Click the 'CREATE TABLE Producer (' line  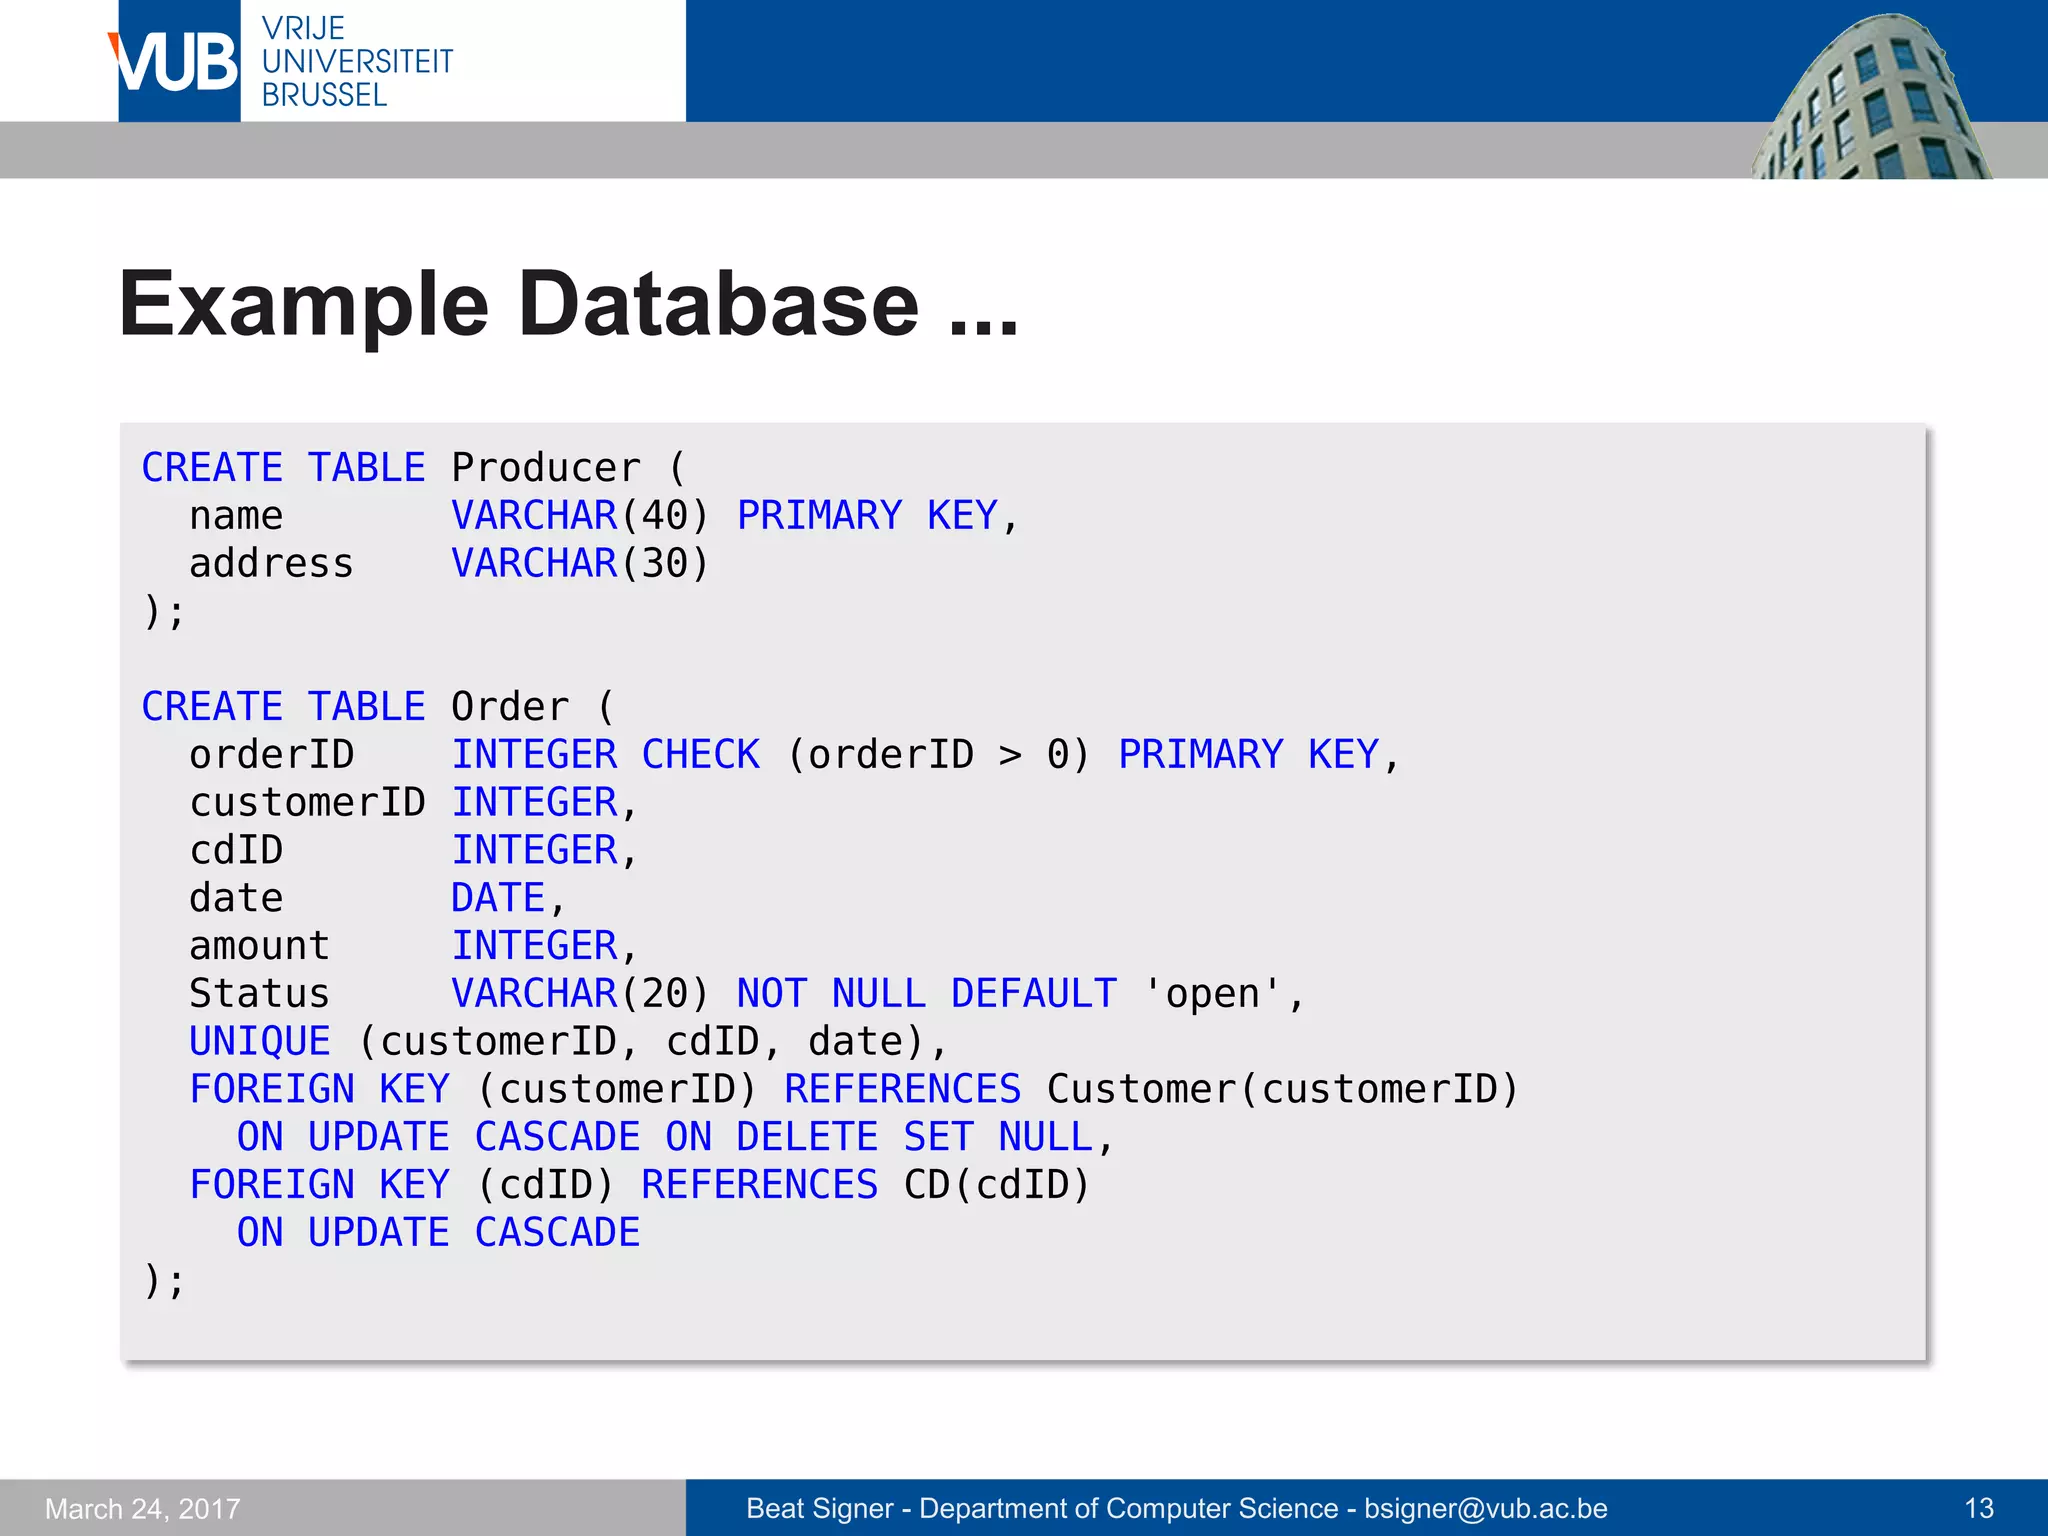click(414, 468)
